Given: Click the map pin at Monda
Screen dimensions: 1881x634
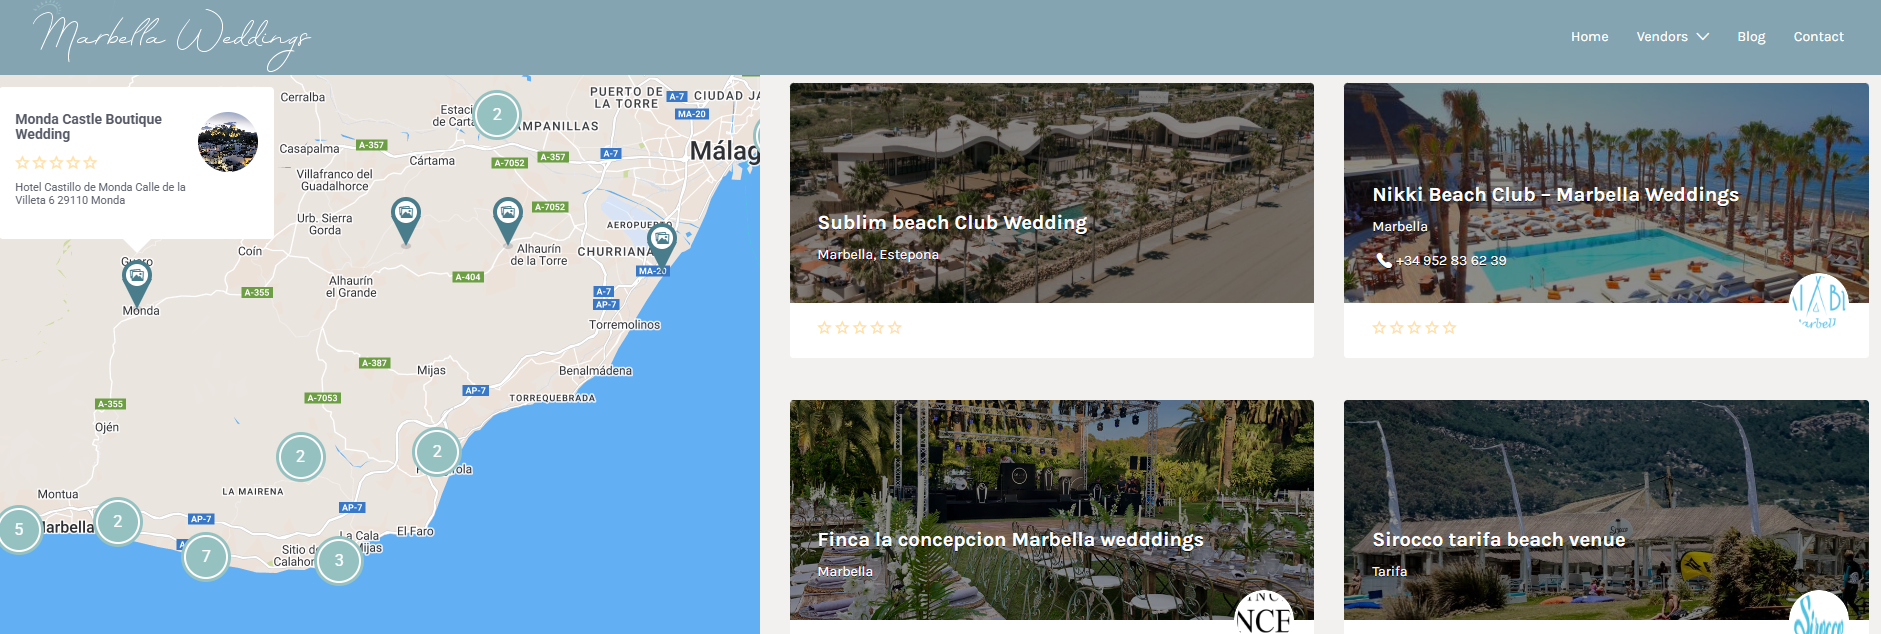Looking at the screenshot, I should pyautogui.click(x=137, y=283).
